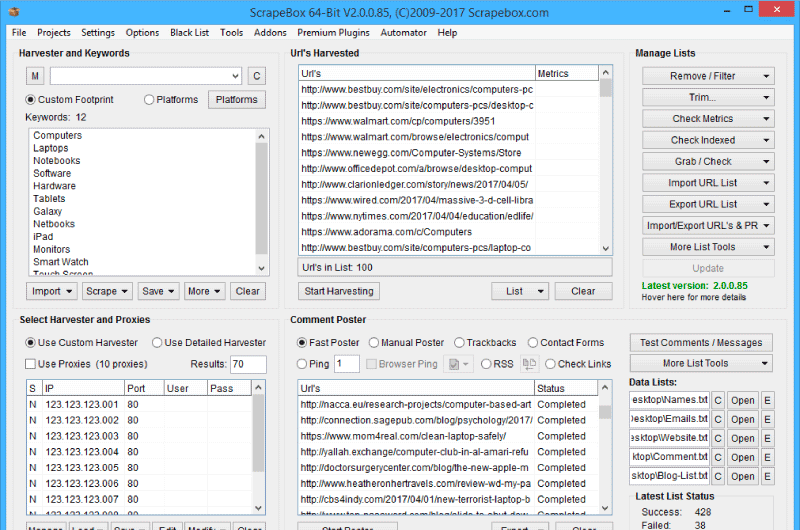Open the Export URL List dropdown
The width and height of the screenshot is (800, 530).
tap(708, 205)
